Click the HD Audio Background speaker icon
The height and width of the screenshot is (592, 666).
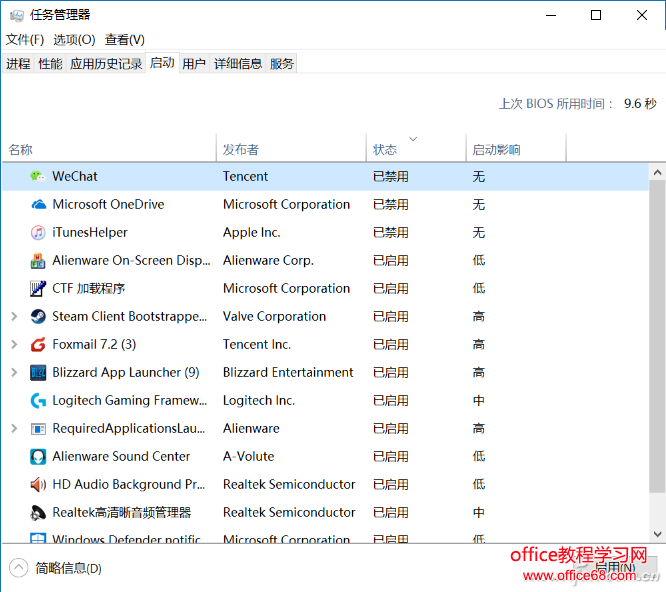pos(38,485)
